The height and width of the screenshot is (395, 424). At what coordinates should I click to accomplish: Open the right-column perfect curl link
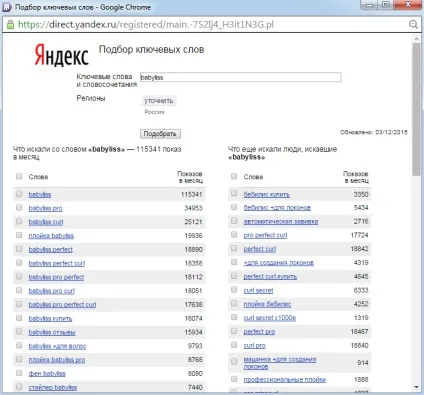pos(260,249)
